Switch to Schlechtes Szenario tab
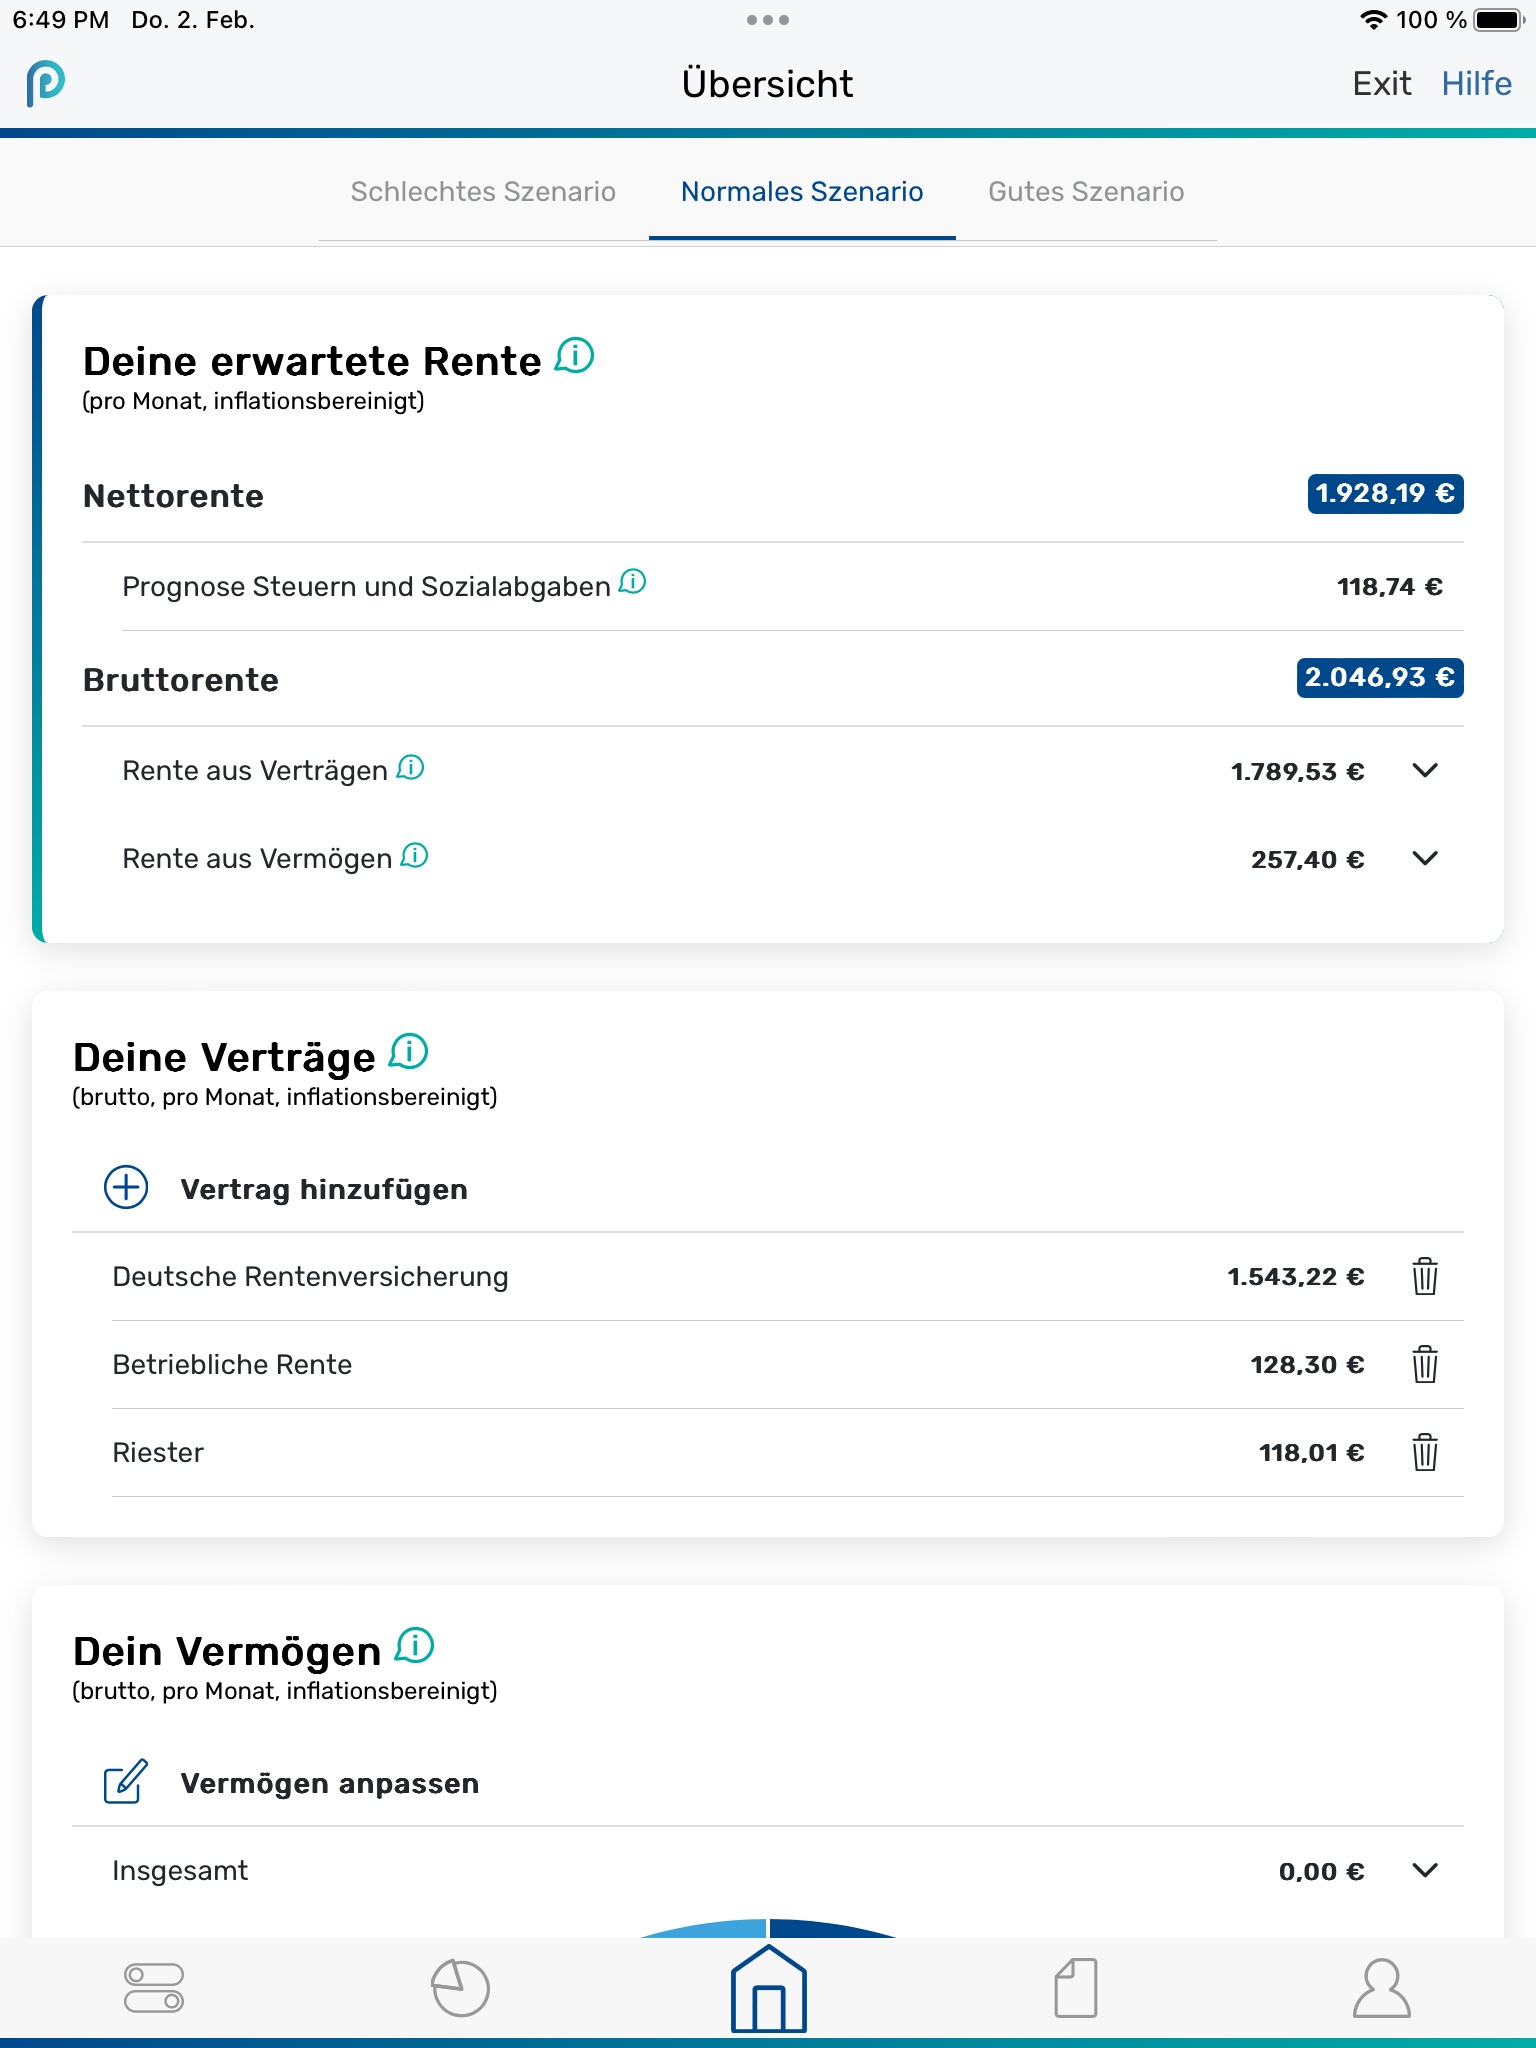Viewport: 1536px width, 2048px height. [483, 192]
